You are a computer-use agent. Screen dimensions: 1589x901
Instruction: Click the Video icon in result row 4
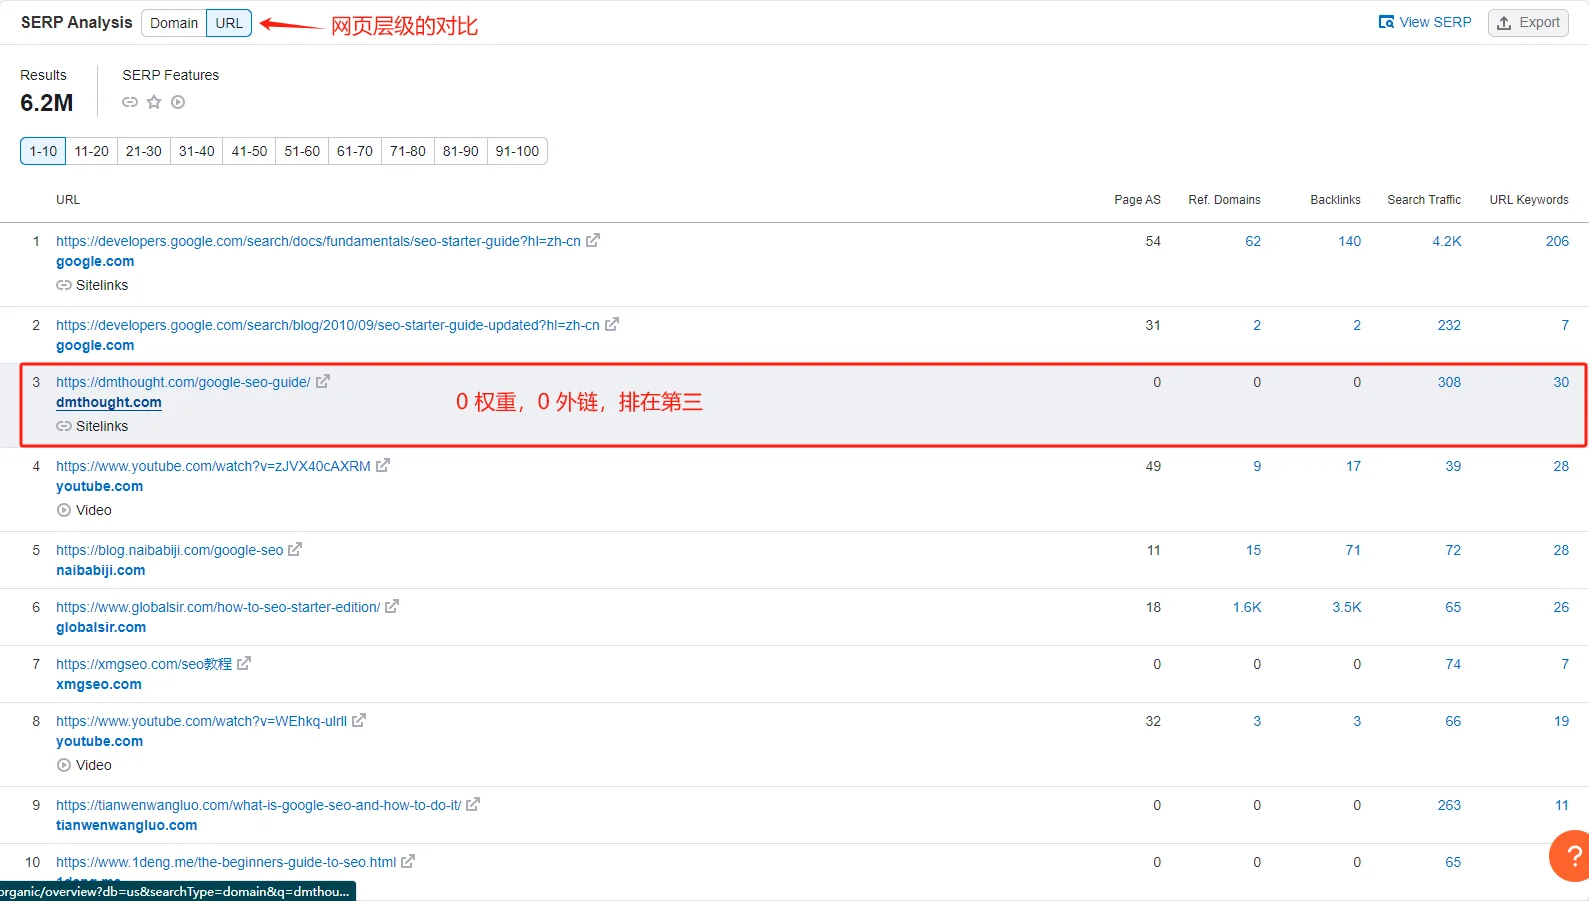(64, 510)
